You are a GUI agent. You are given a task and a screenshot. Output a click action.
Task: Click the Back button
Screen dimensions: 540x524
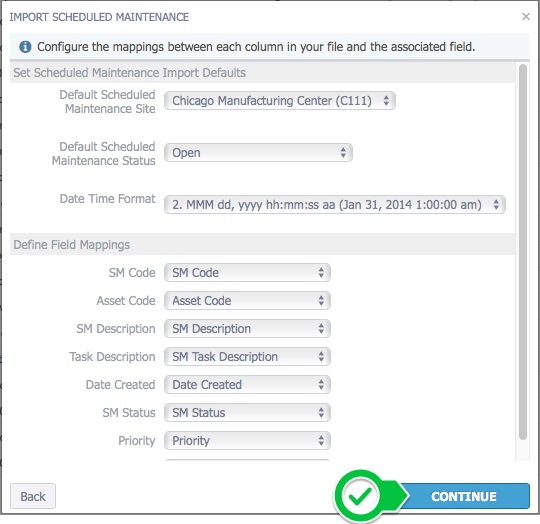[x=33, y=496]
